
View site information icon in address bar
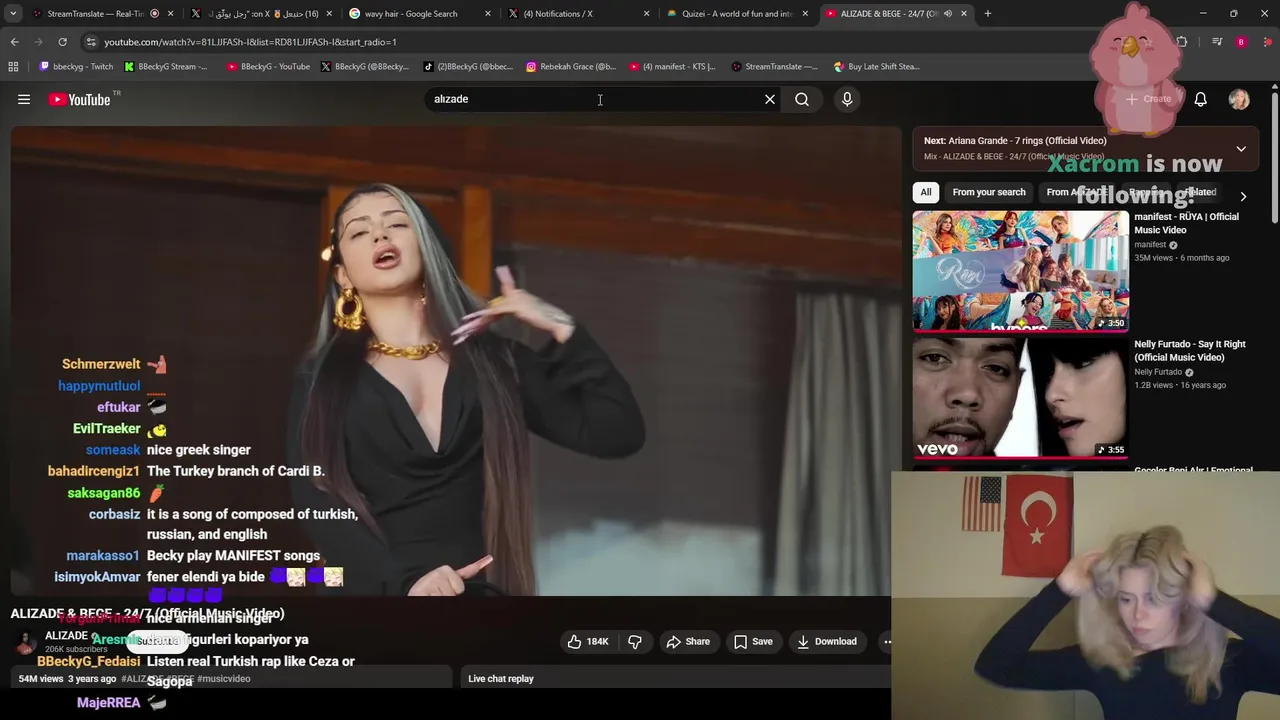[91, 42]
